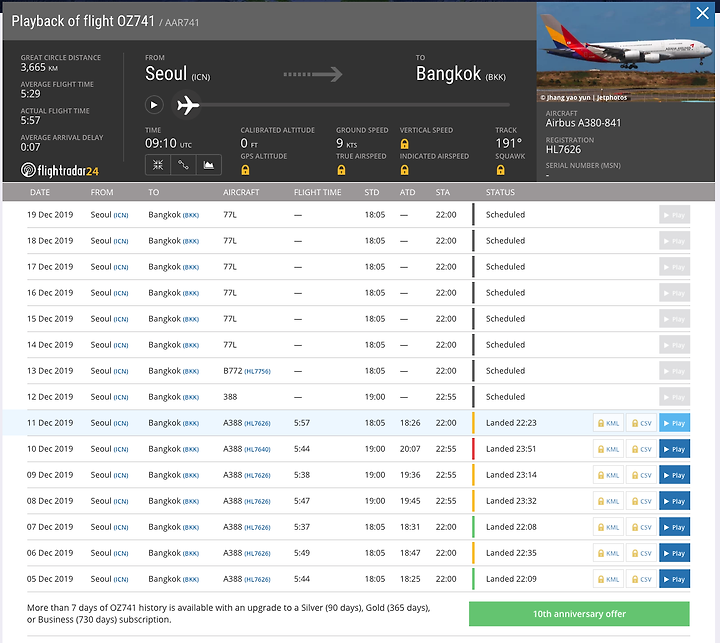
Task: Download KML for 08 Dec 2019 flight
Action: click(608, 501)
